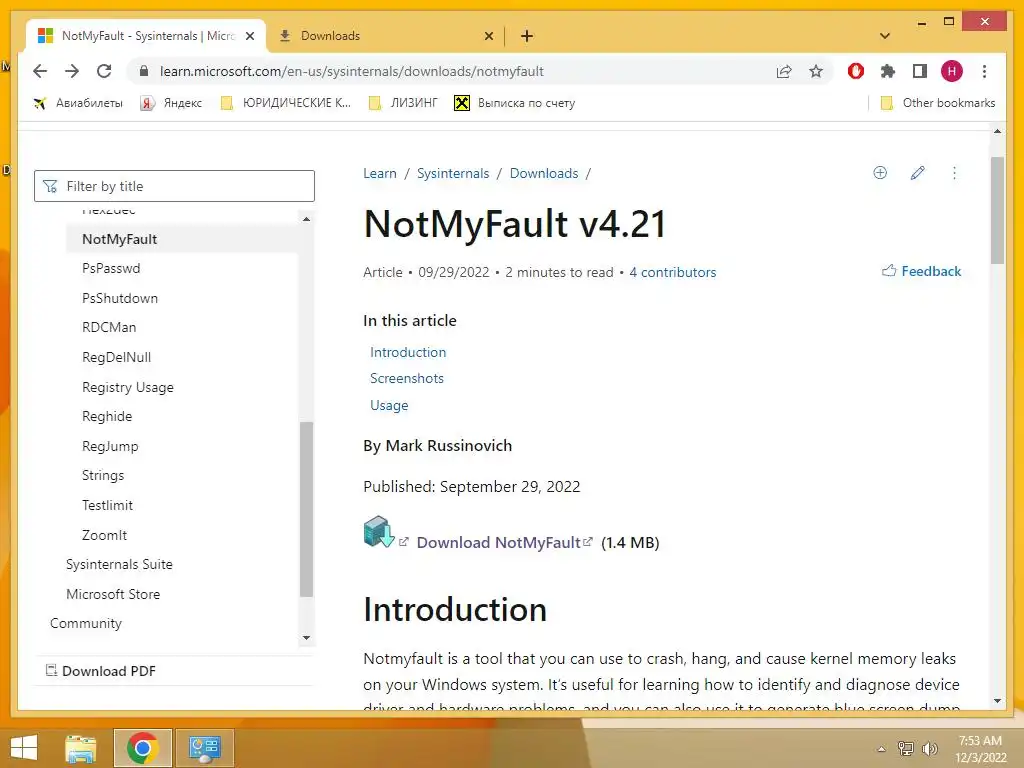The width and height of the screenshot is (1024, 768).
Task: Open Strings in the sidebar
Action: [103, 475]
